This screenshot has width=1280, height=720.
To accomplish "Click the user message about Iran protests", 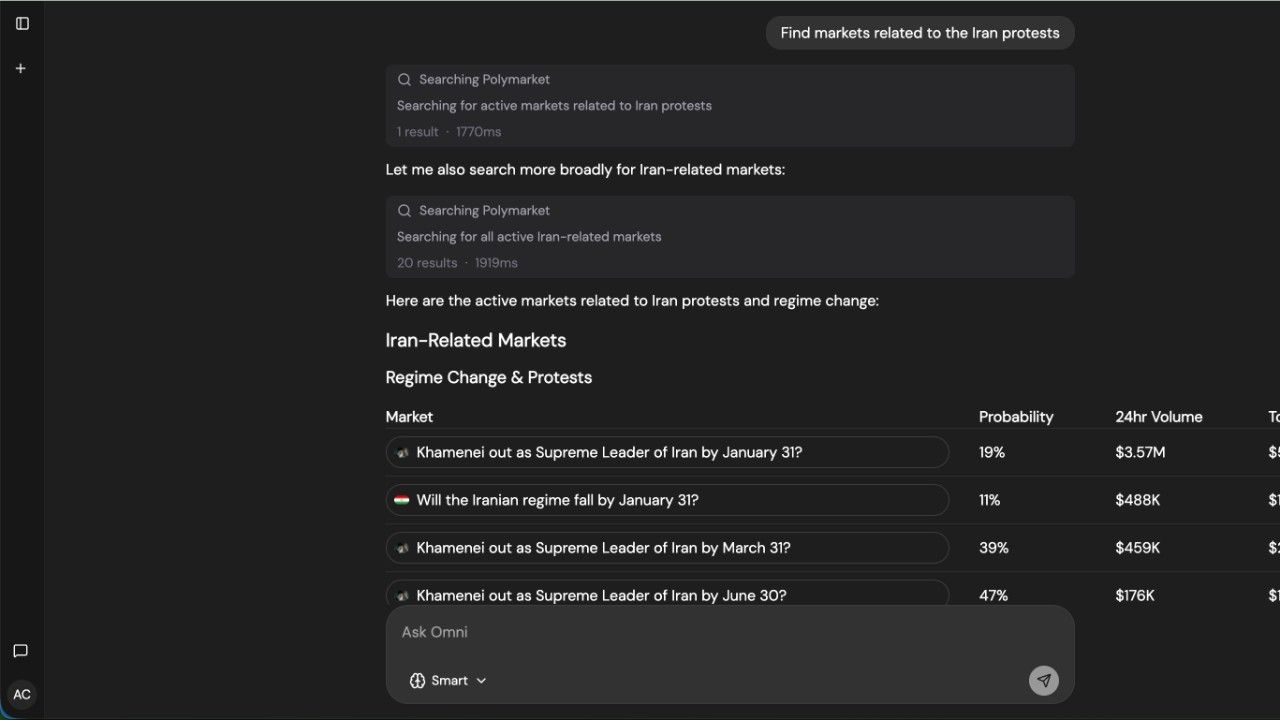I will coord(920,33).
